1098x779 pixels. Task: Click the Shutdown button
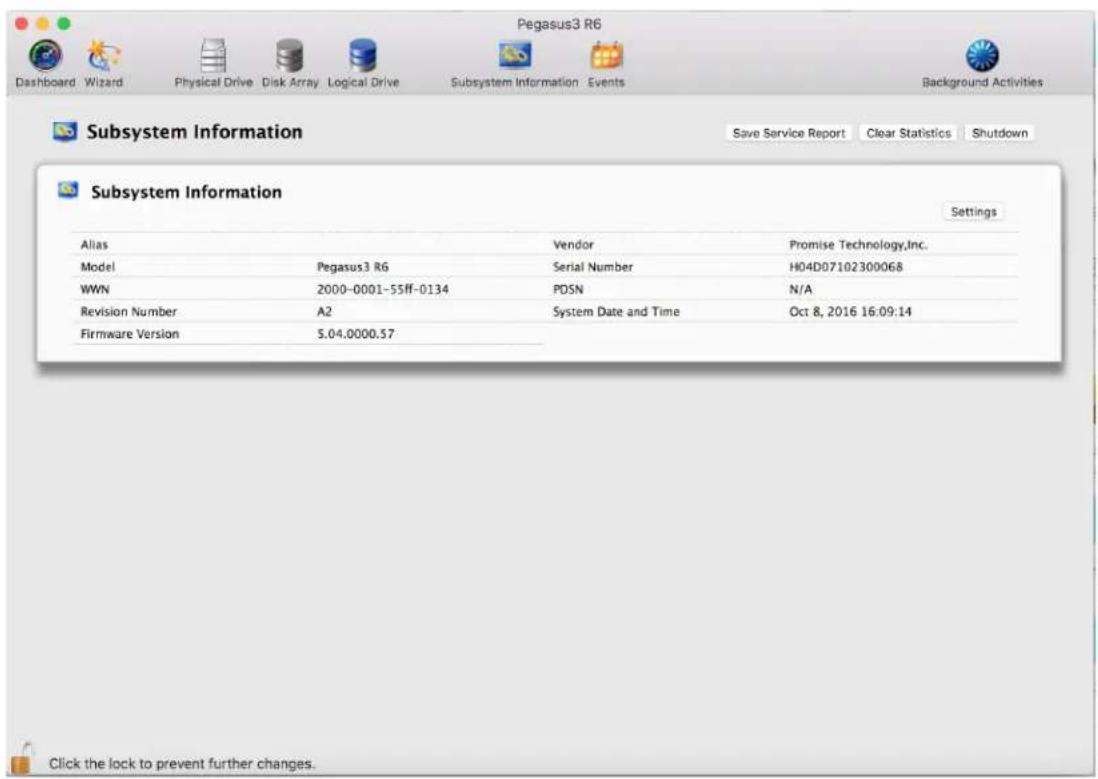point(999,133)
